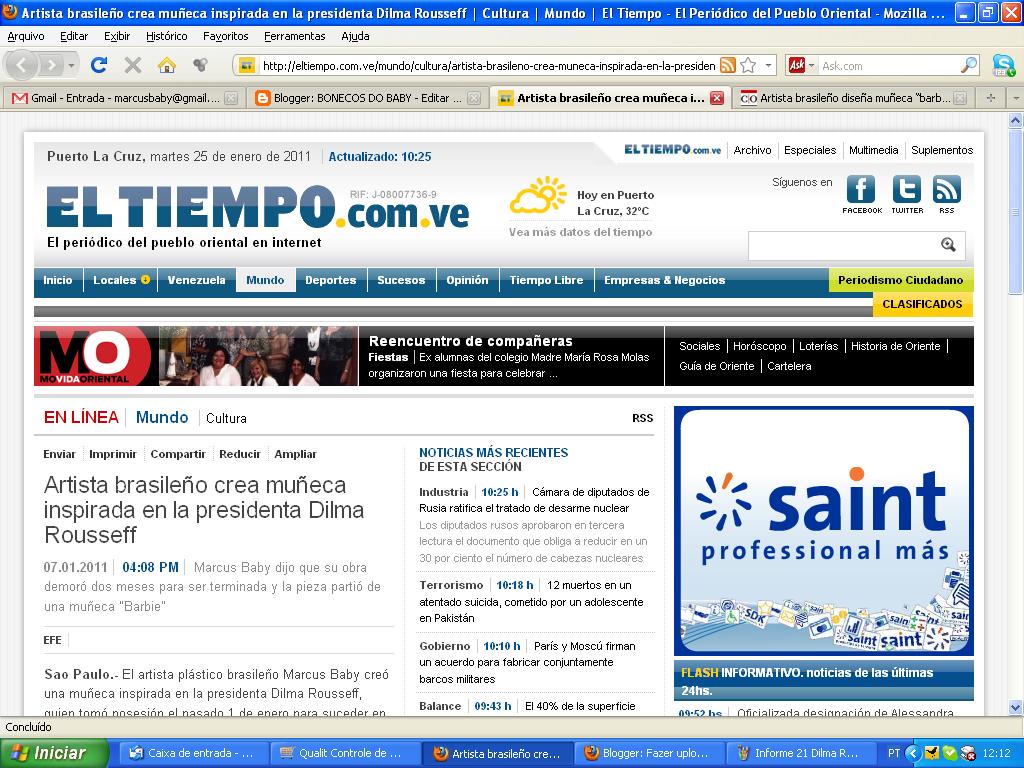List all tabs with the tab bar dropdown arrow
1024x768 pixels.
(1015, 98)
